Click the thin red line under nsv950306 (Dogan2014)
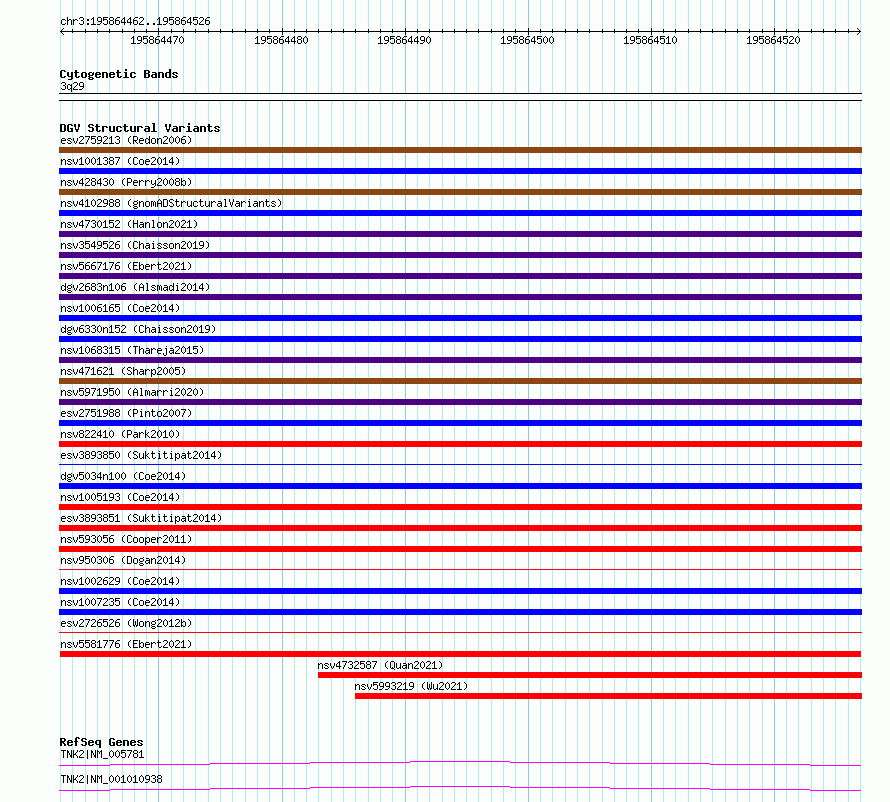The width and height of the screenshot is (890, 802). (460, 569)
